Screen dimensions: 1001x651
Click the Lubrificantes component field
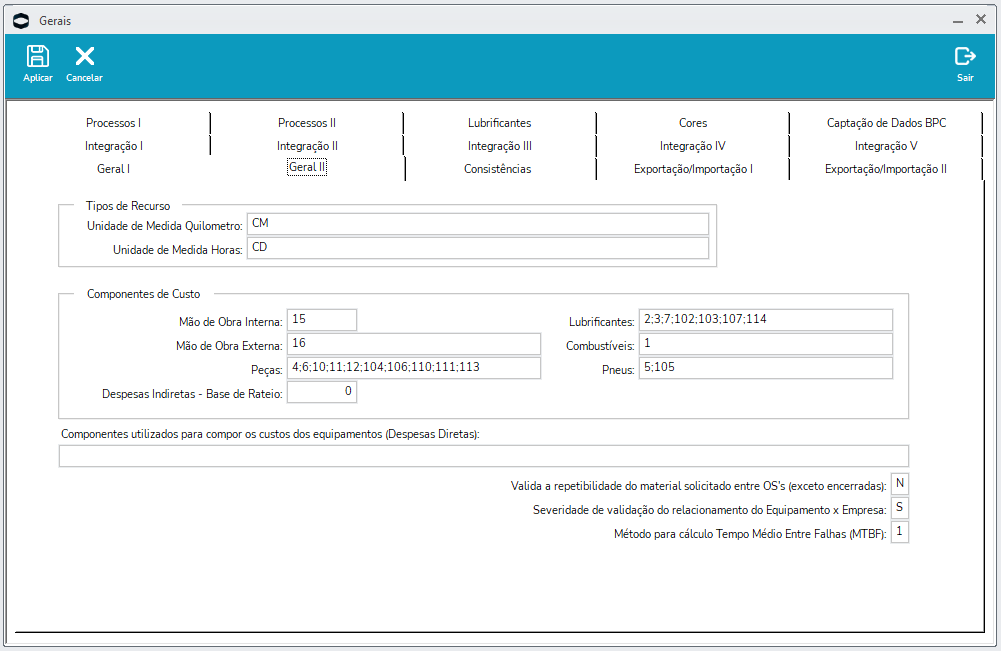coord(765,320)
